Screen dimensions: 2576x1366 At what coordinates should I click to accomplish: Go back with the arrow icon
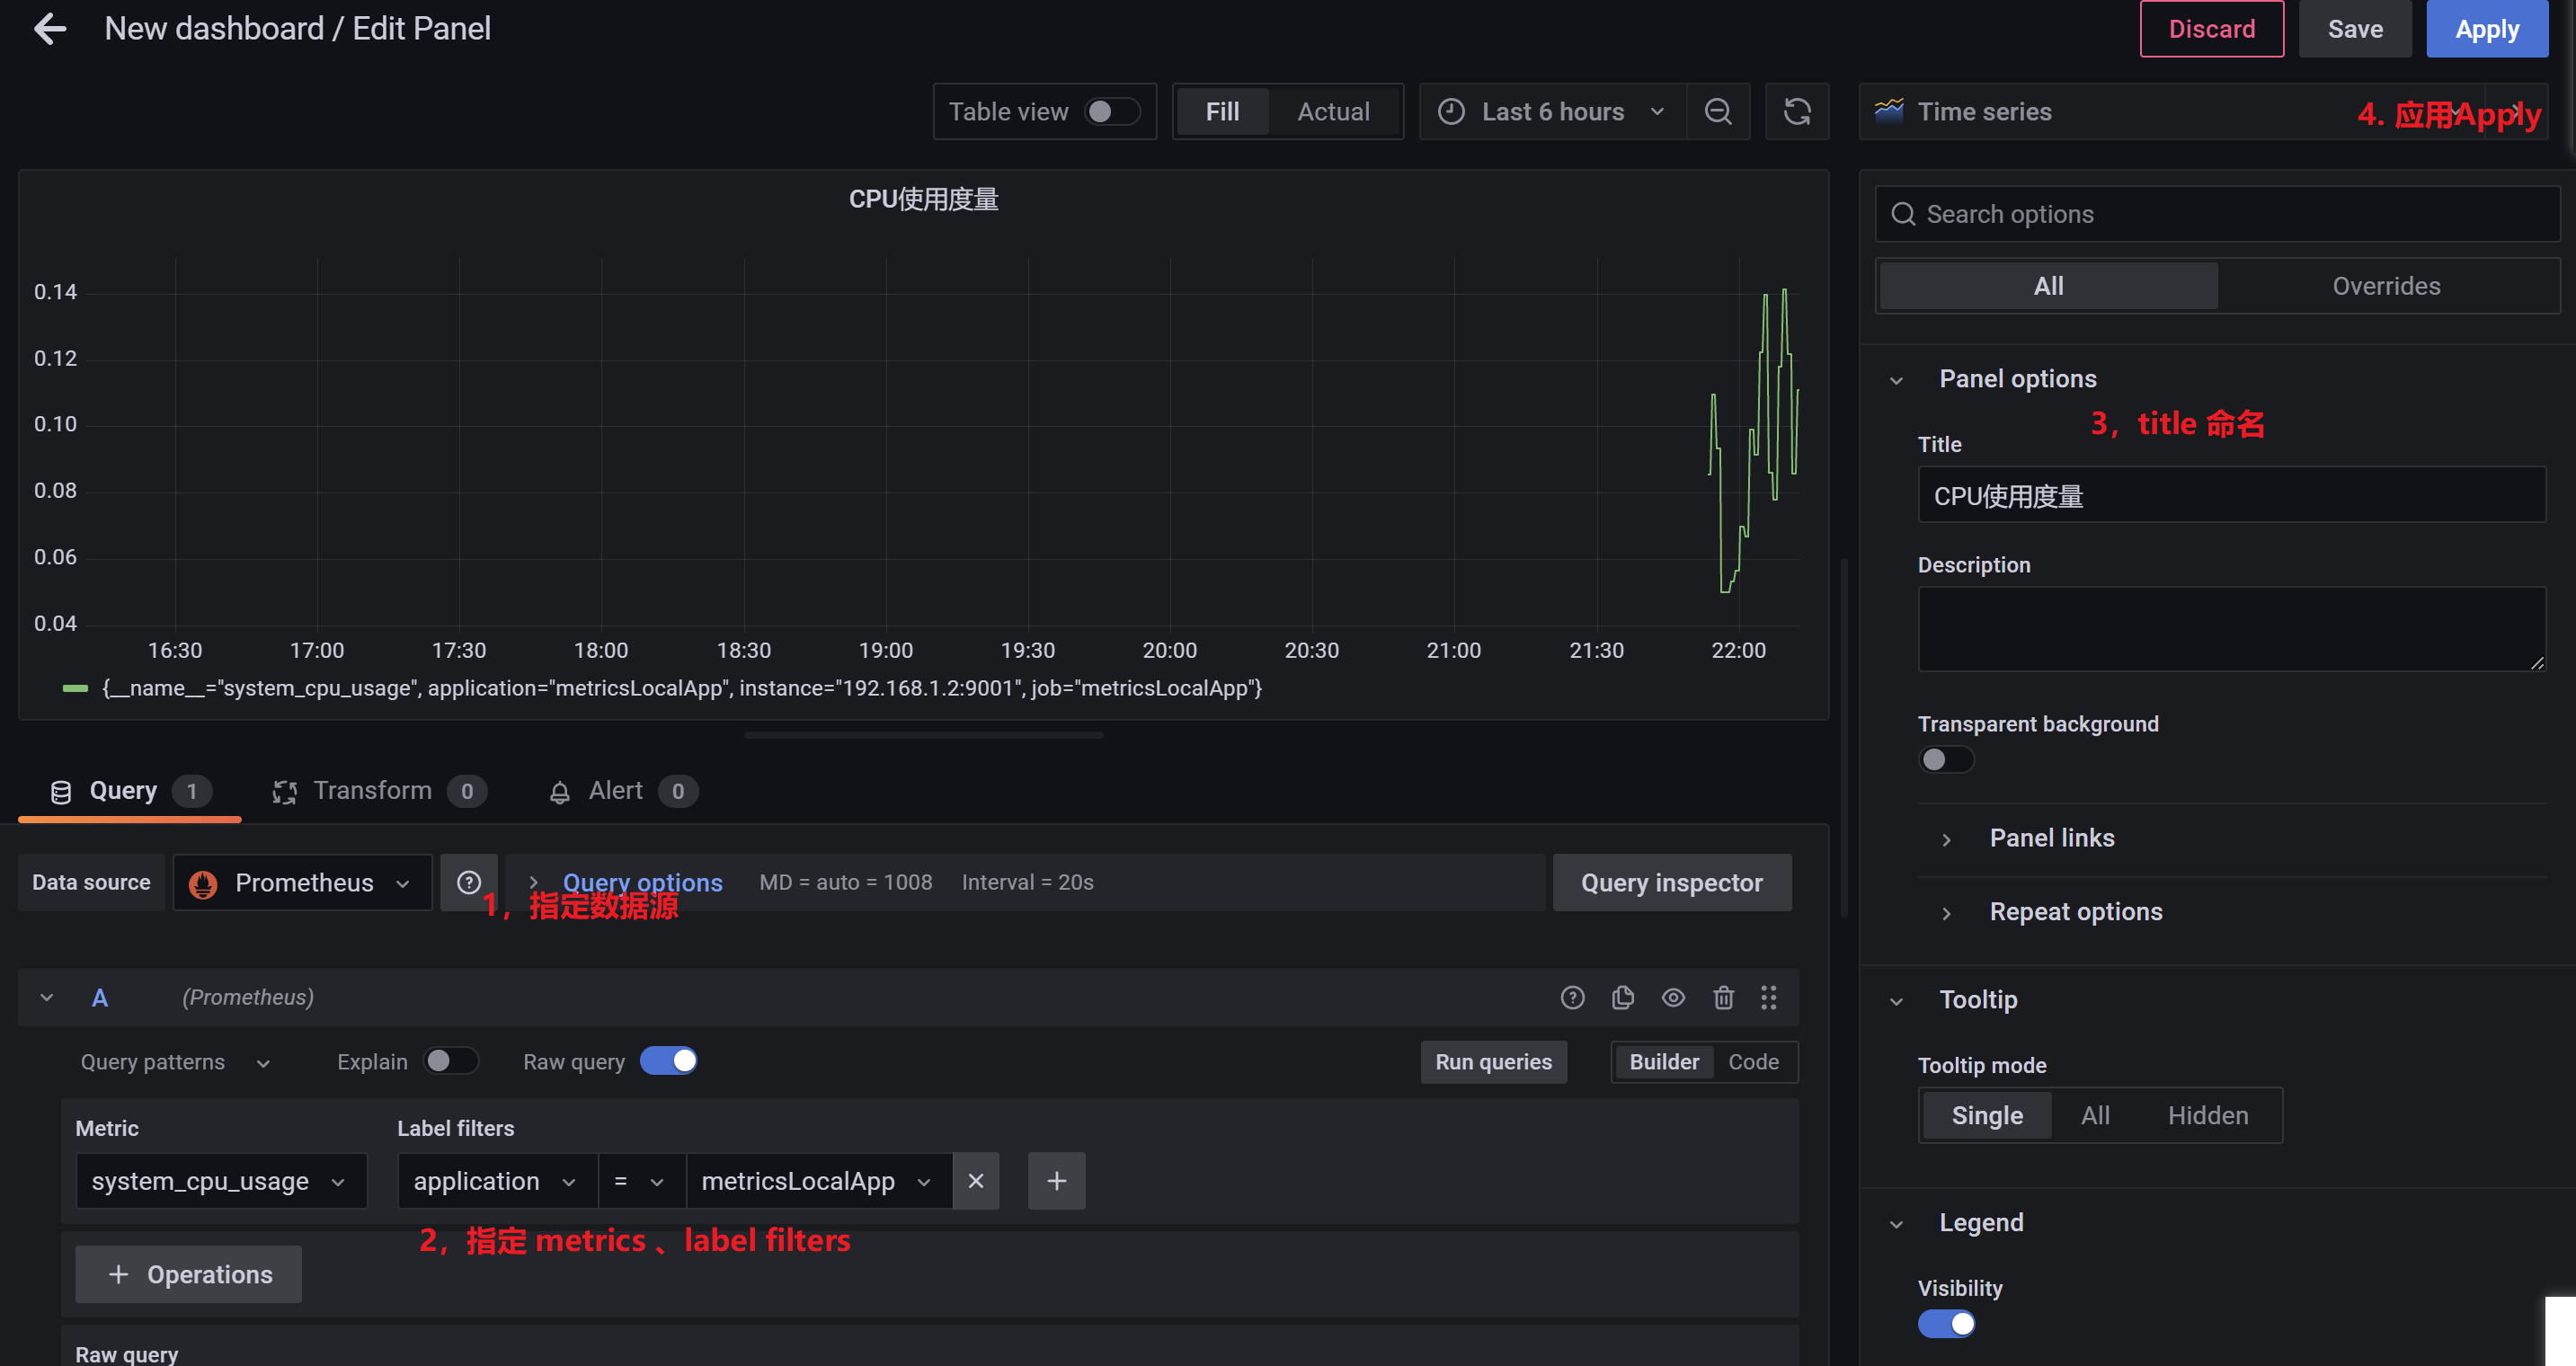click(50, 29)
